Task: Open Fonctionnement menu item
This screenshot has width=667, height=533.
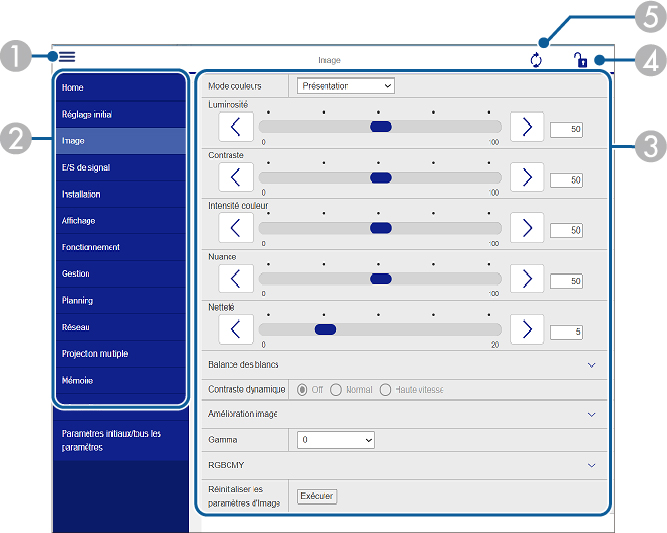Action: 121,247
